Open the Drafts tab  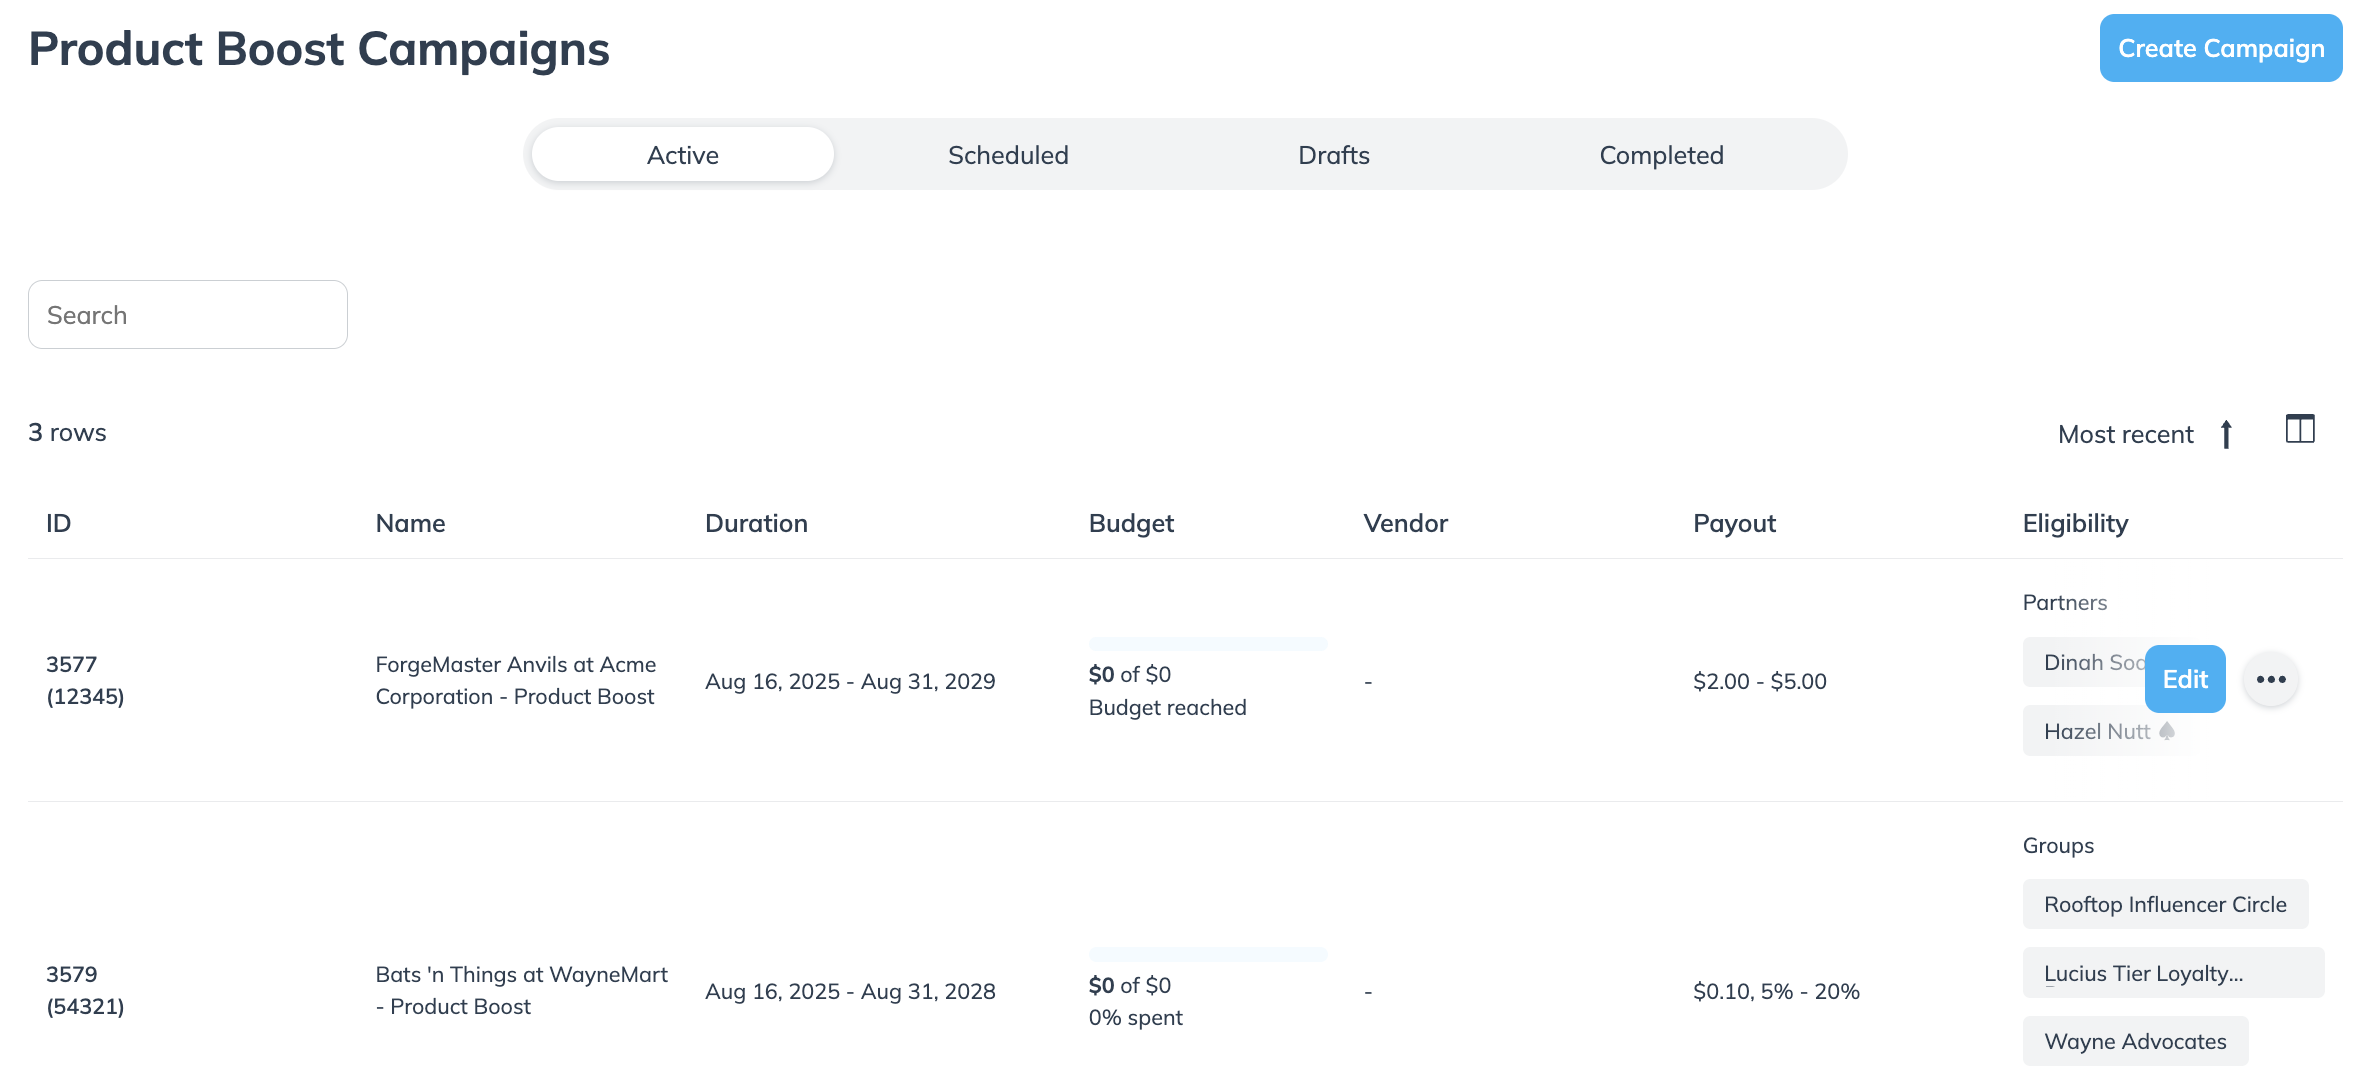click(1333, 155)
